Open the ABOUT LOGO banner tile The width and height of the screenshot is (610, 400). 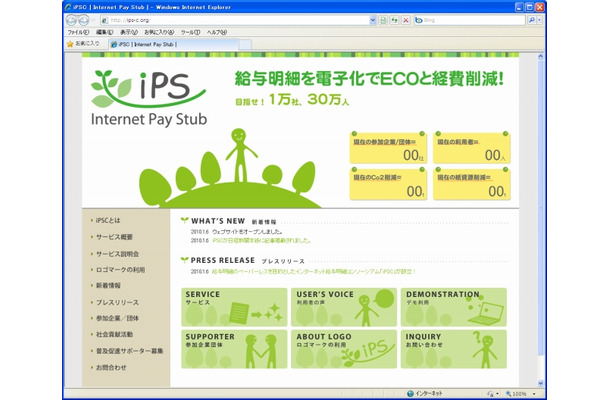point(344,349)
